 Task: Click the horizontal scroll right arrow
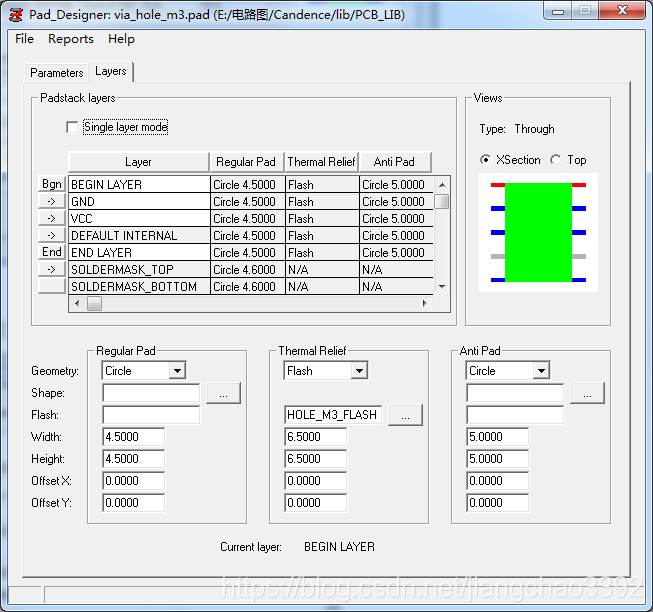[424, 303]
